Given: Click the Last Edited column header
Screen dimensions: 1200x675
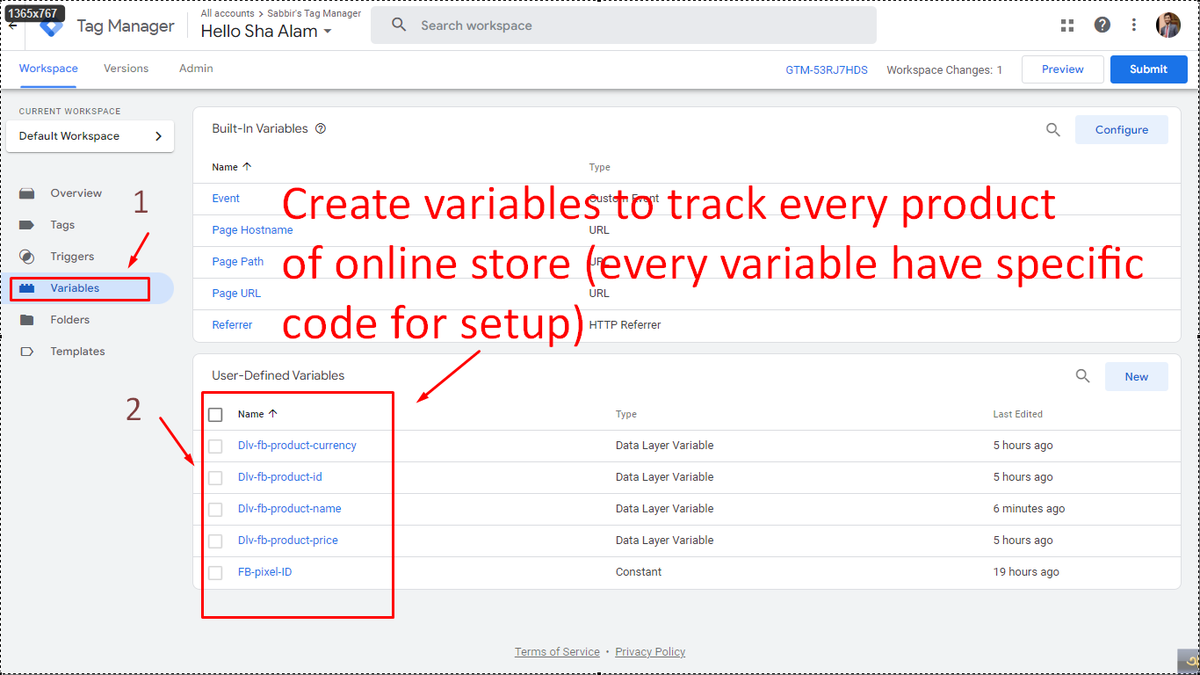Looking at the screenshot, I should click(x=1018, y=414).
